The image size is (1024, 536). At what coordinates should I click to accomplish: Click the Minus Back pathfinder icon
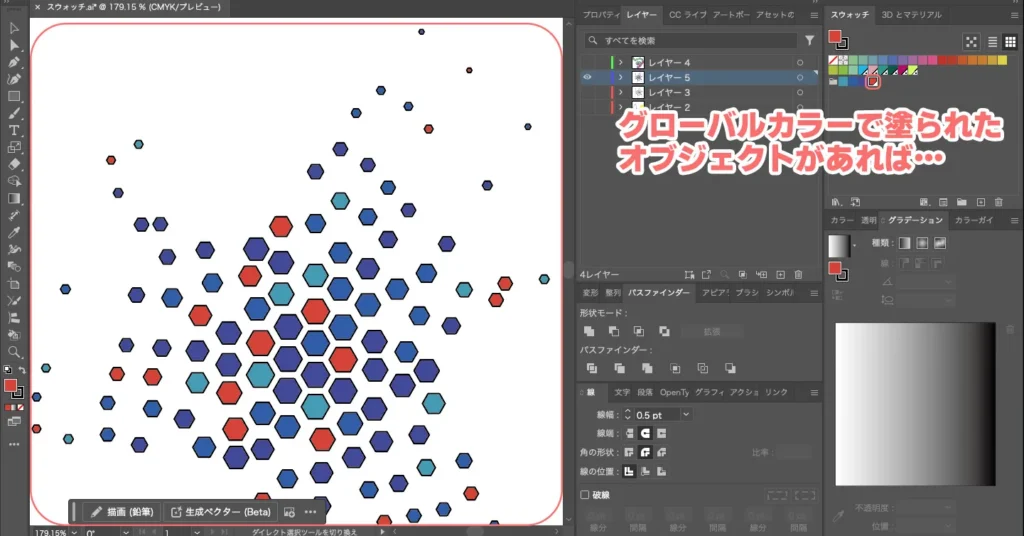point(730,368)
